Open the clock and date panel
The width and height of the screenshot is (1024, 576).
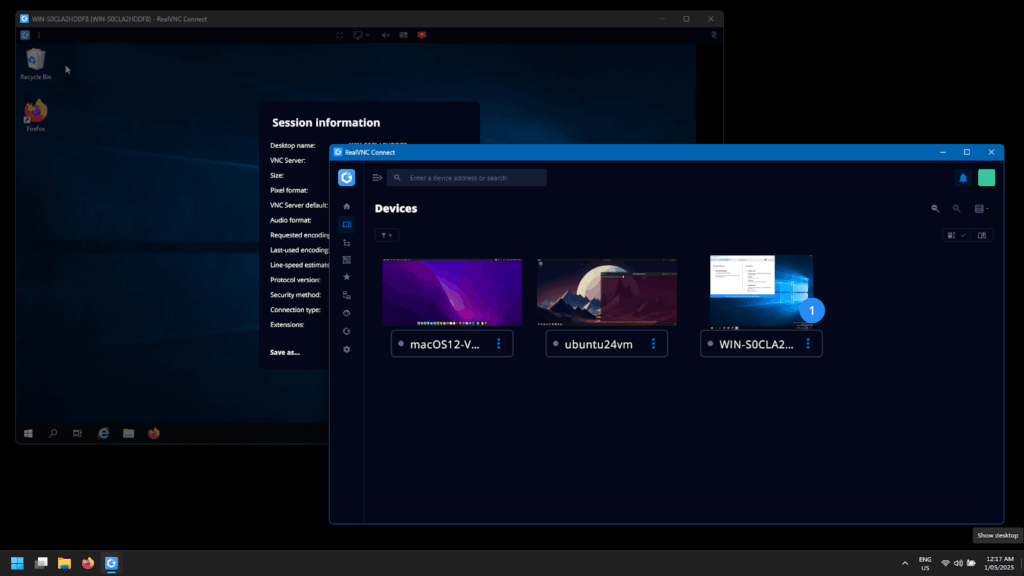999,563
